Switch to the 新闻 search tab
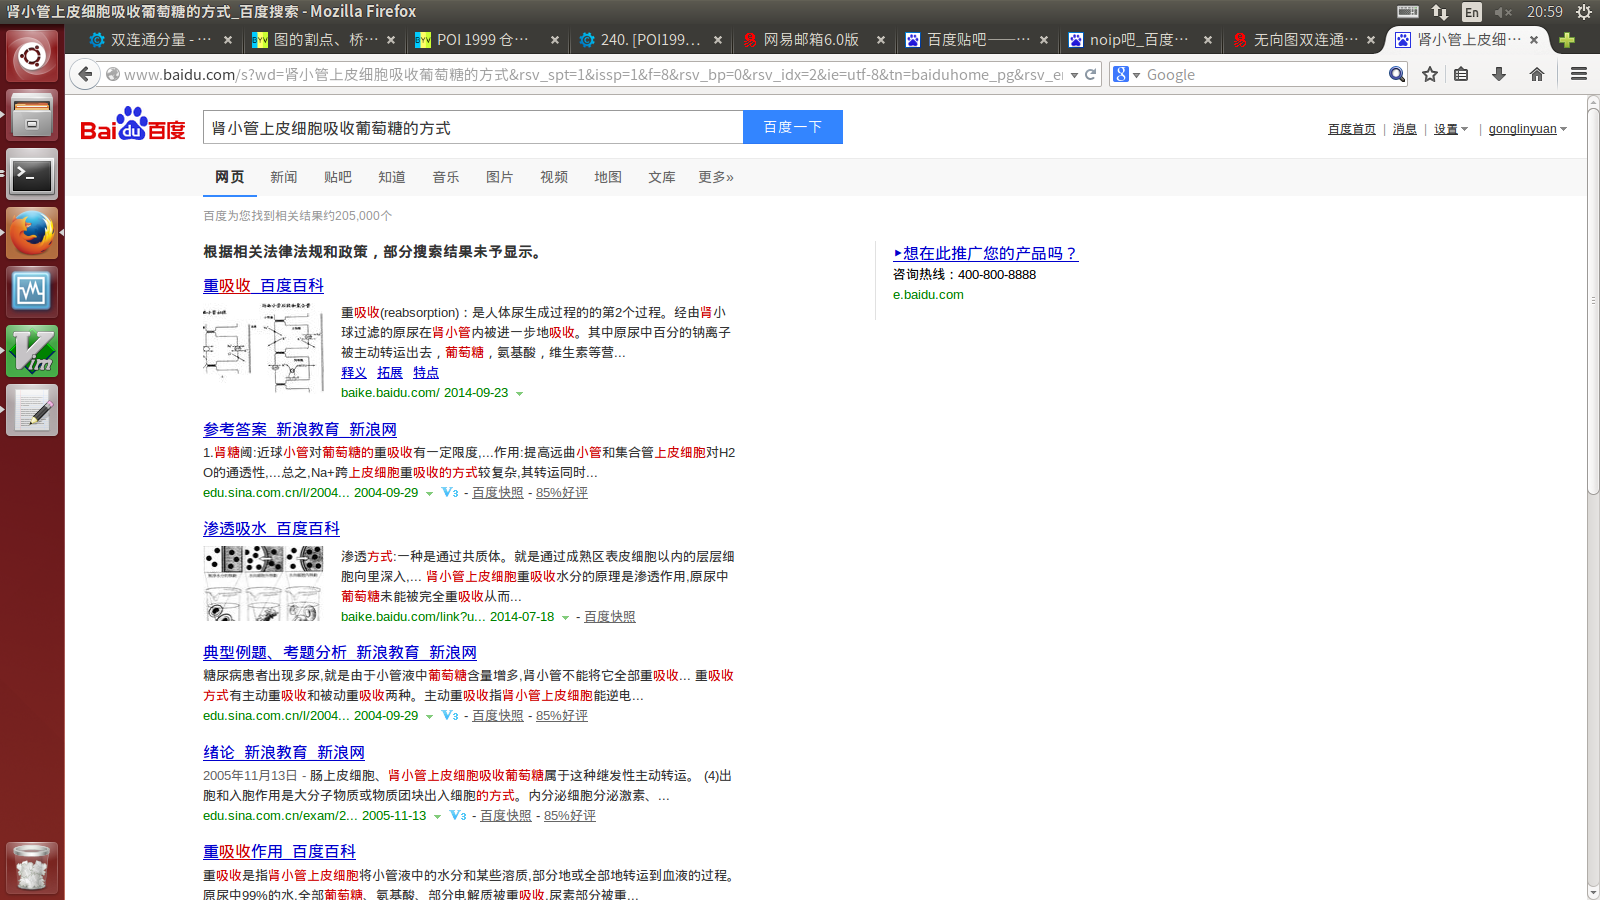 284,177
